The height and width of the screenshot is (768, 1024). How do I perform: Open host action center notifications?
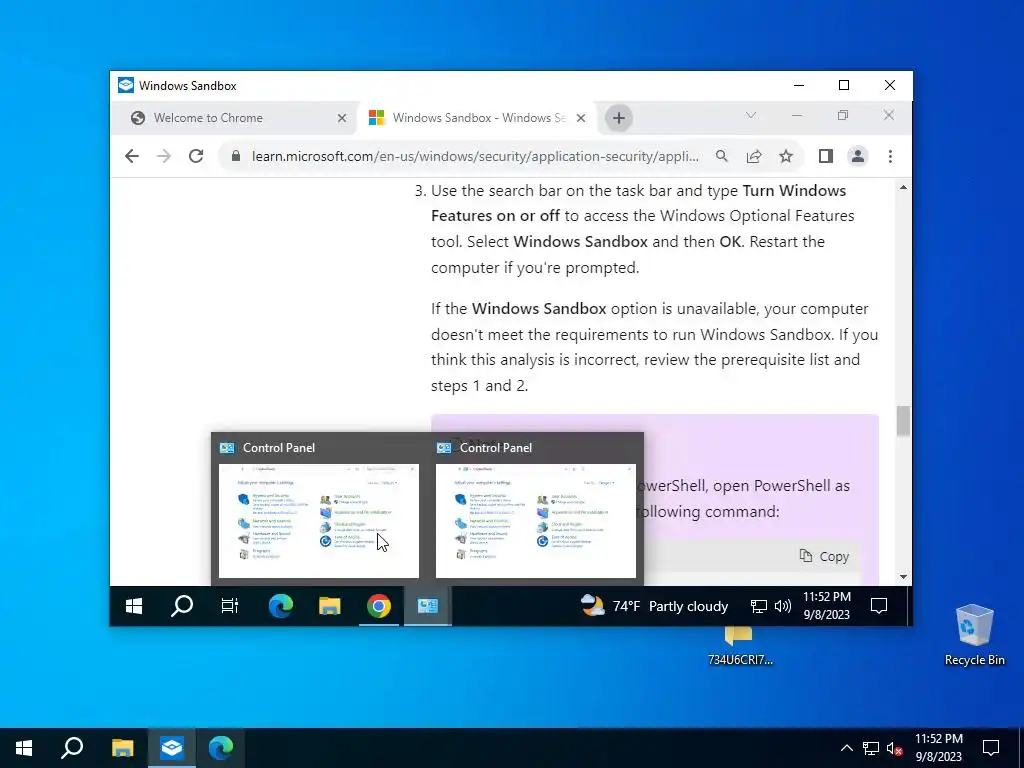click(991, 748)
